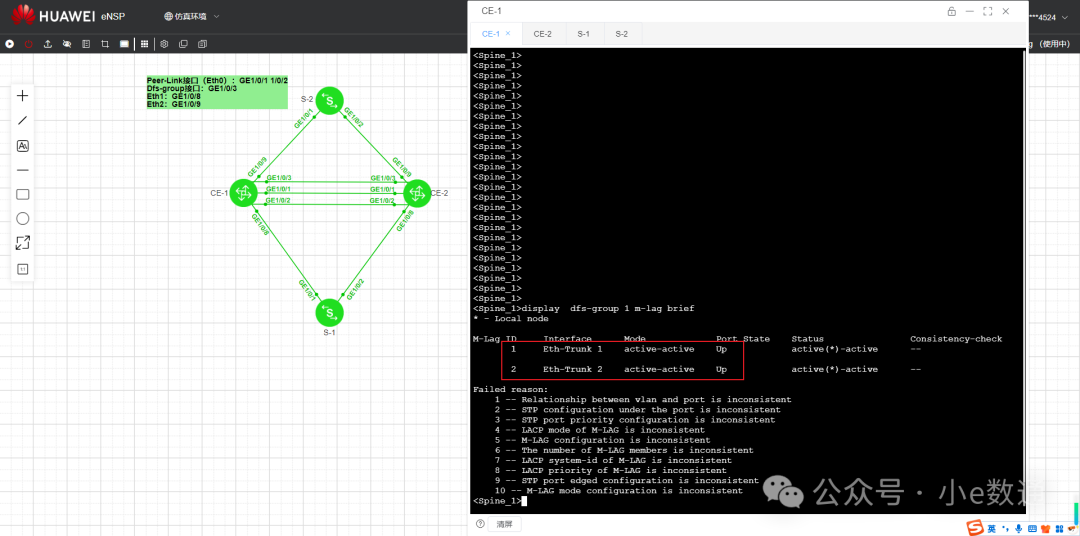Click the export upload icon in toolbar
The width and height of the screenshot is (1080, 536).
point(48,43)
